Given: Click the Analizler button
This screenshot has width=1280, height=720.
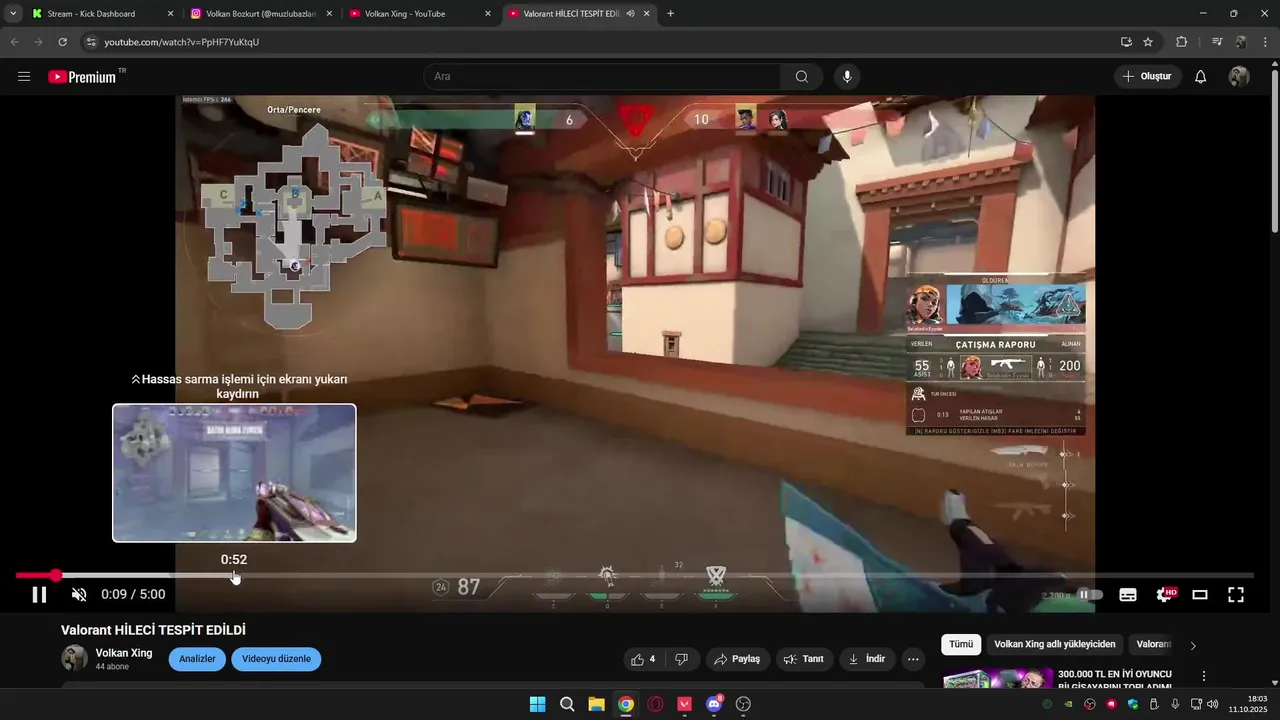Looking at the screenshot, I should pyautogui.click(x=197, y=659).
